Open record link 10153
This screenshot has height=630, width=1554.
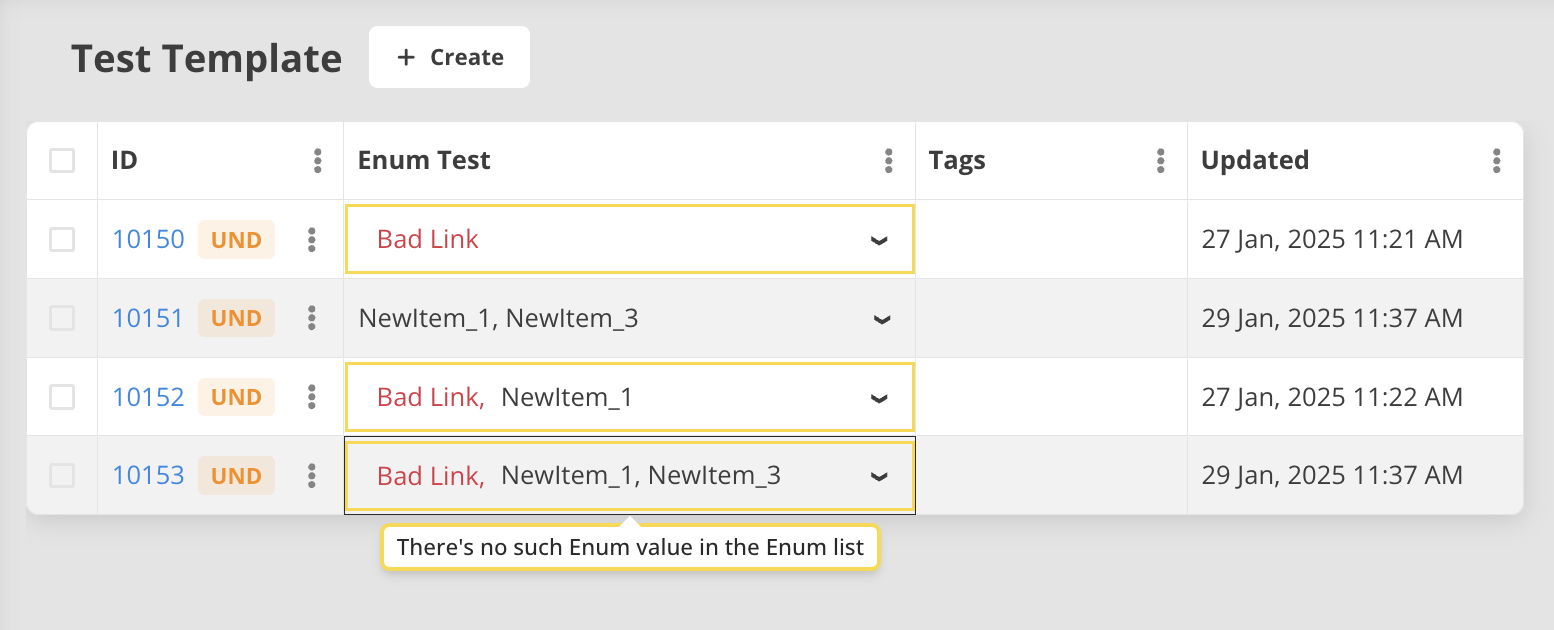pyautogui.click(x=148, y=476)
